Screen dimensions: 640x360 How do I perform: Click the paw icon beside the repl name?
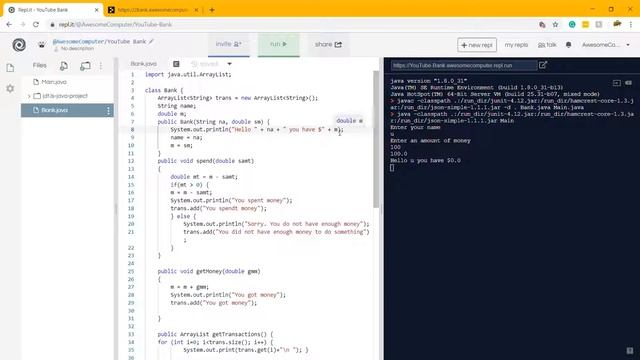(x=42, y=44)
